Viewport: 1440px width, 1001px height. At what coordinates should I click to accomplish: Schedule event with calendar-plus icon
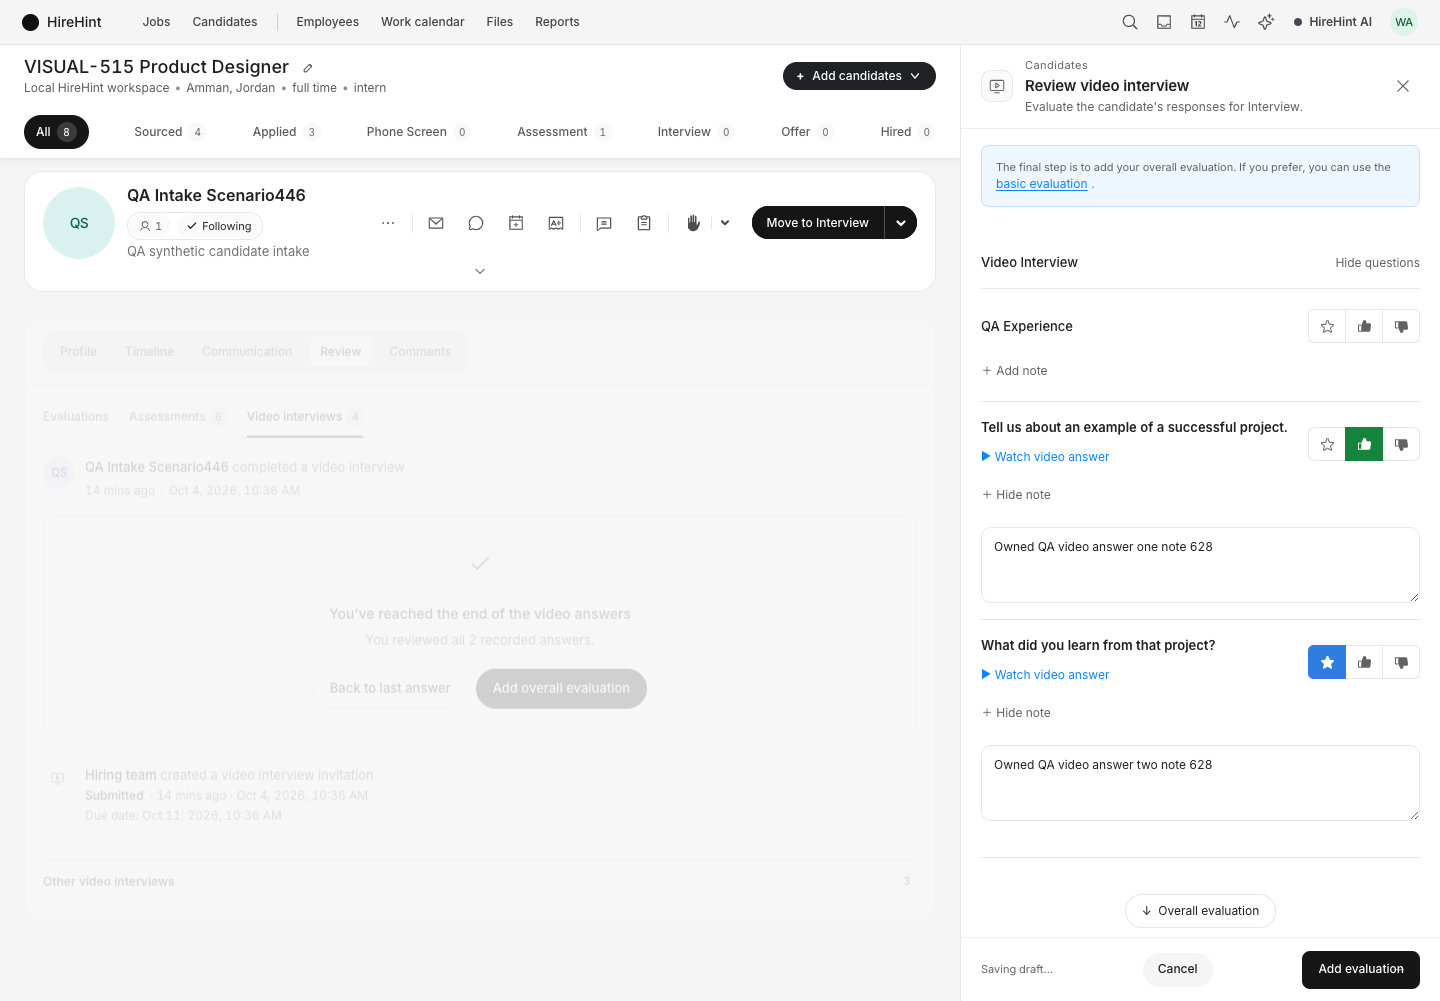pyautogui.click(x=516, y=223)
